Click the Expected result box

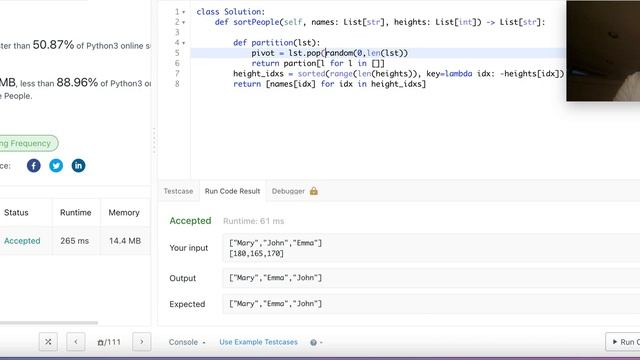pos(431,304)
